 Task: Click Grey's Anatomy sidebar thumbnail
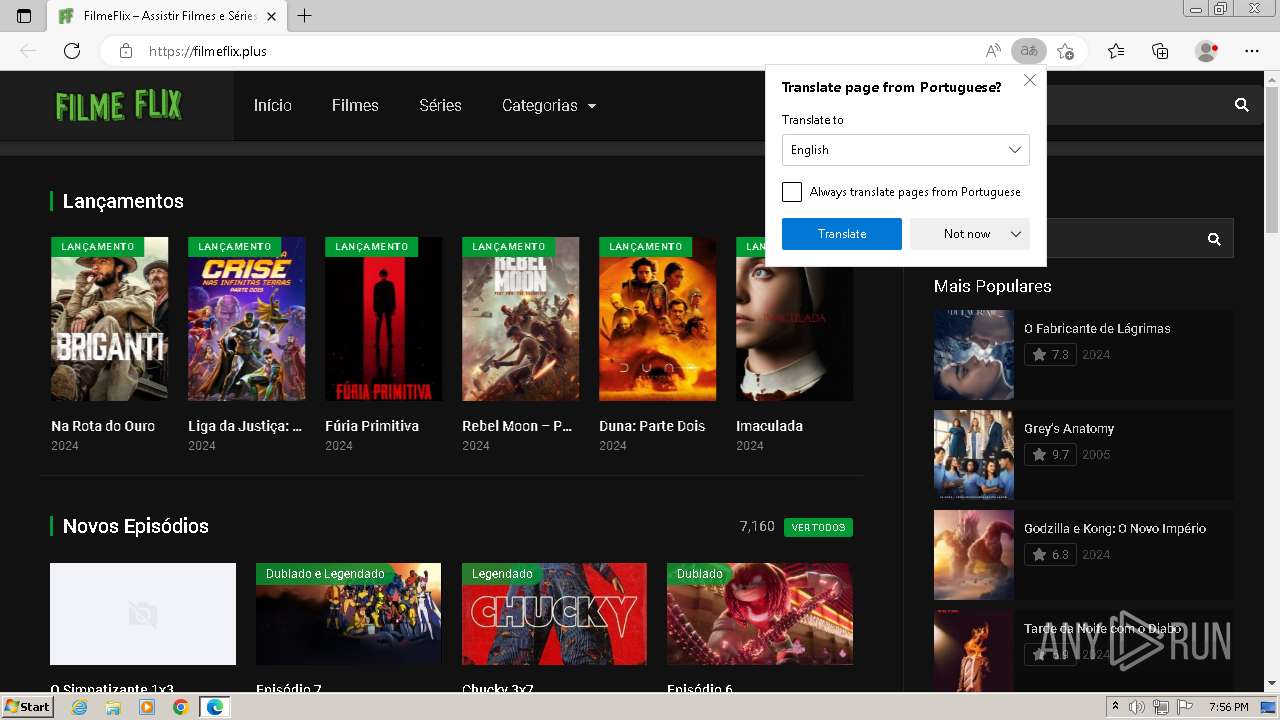pos(974,455)
